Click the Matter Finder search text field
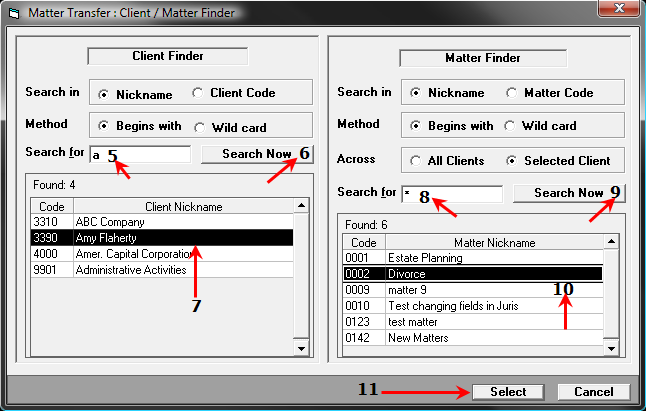The height and width of the screenshot is (411, 646). (451, 194)
